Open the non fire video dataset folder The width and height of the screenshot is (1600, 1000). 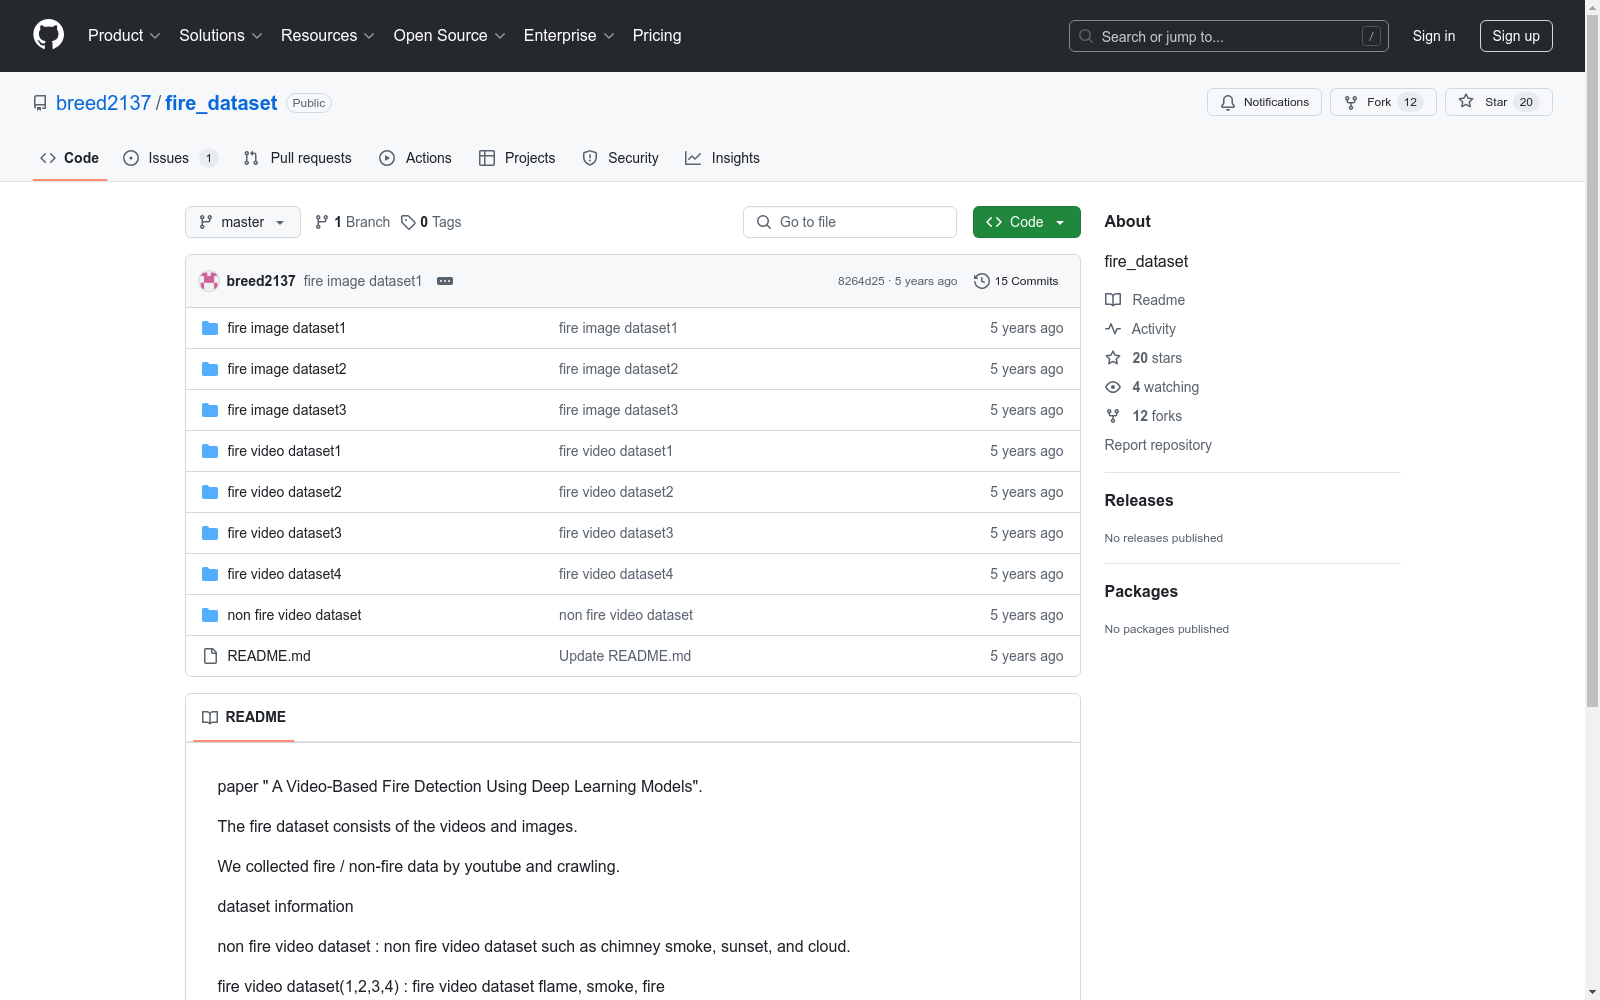[294, 615]
